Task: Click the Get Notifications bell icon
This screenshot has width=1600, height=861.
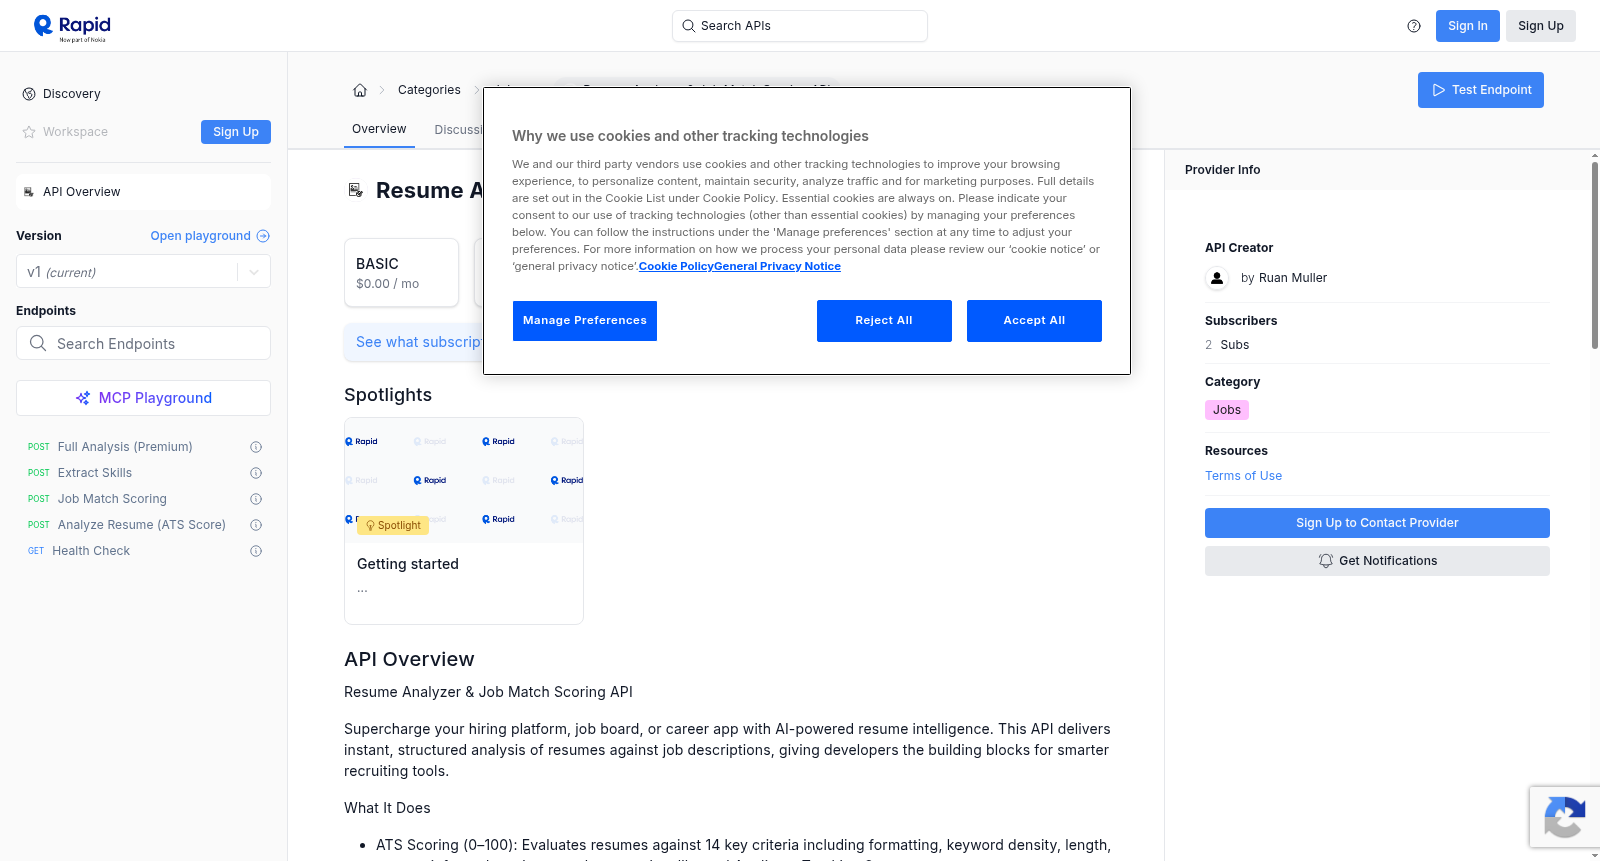Action: click(1326, 561)
